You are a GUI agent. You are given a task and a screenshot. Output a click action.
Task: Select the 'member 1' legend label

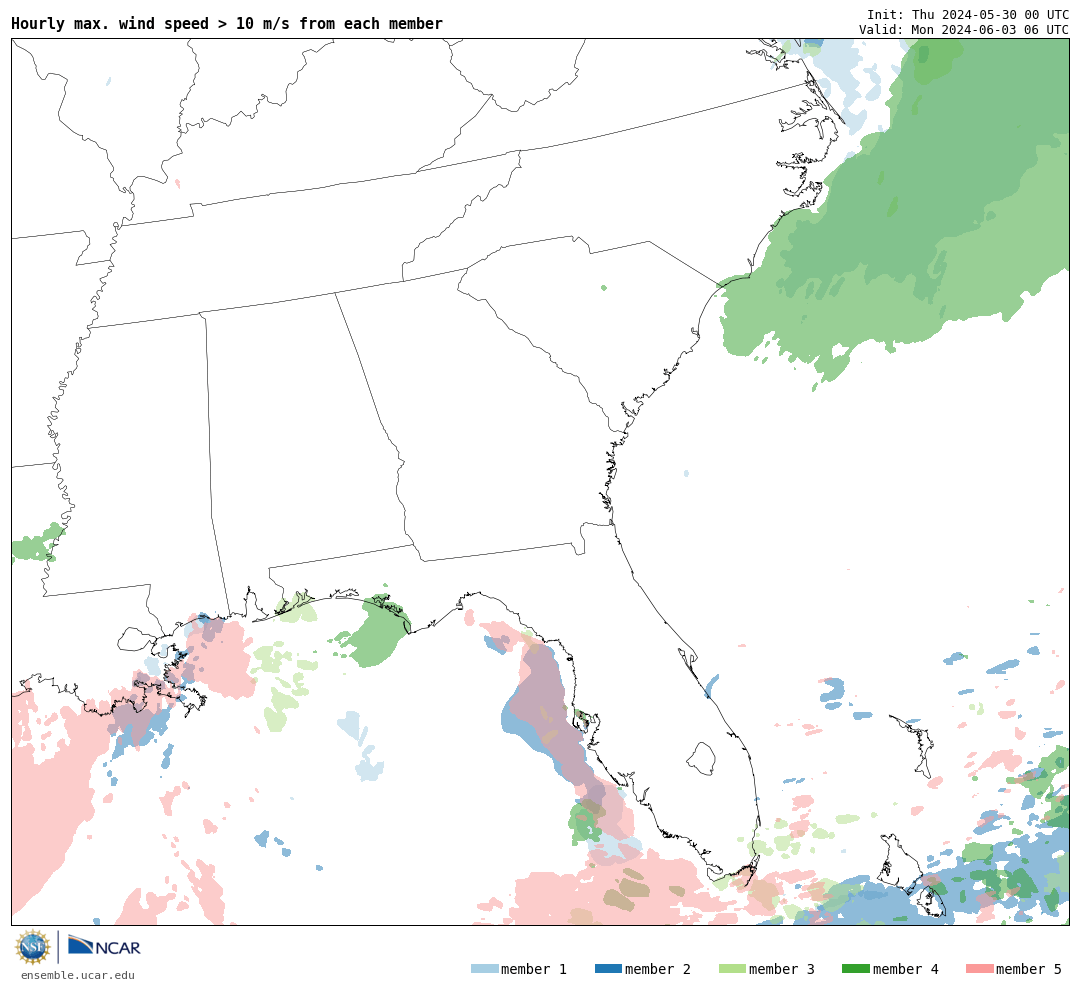pos(534,969)
